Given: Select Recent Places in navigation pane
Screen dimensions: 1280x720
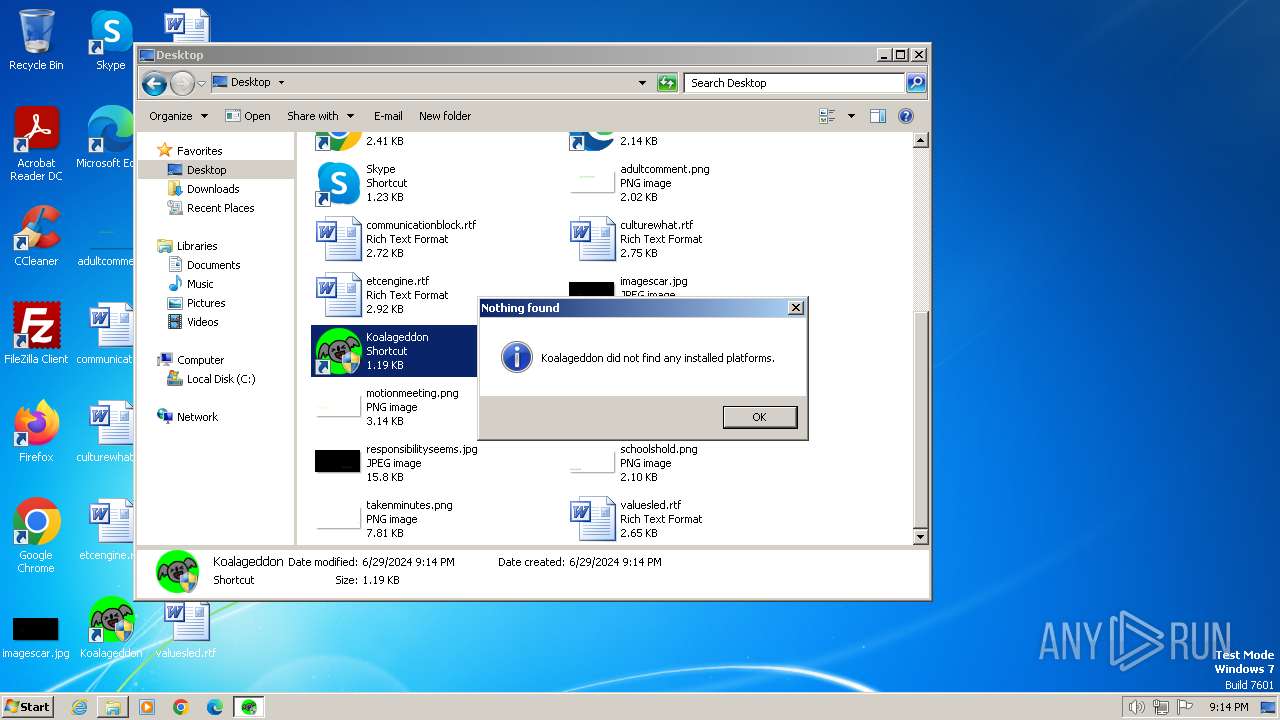Looking at the screenshot, I should [220, 208].
